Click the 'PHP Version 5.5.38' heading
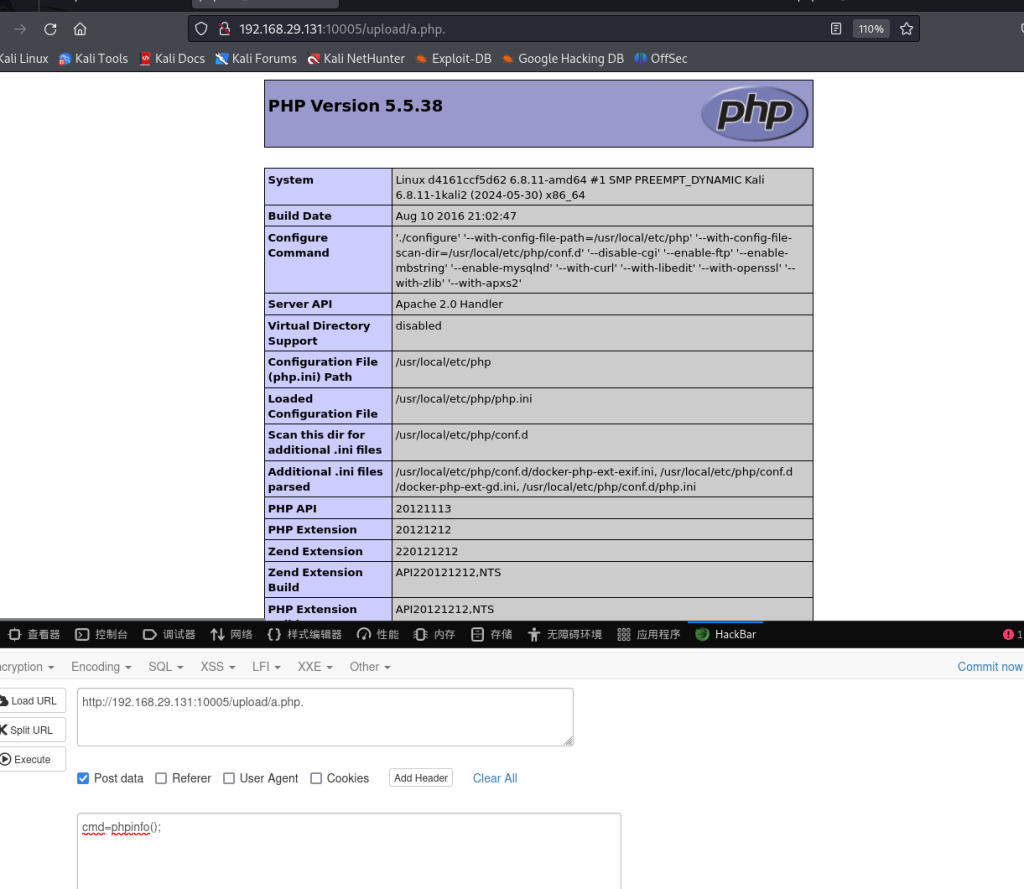The image size is (1024, 889). (x=355, y=106)
